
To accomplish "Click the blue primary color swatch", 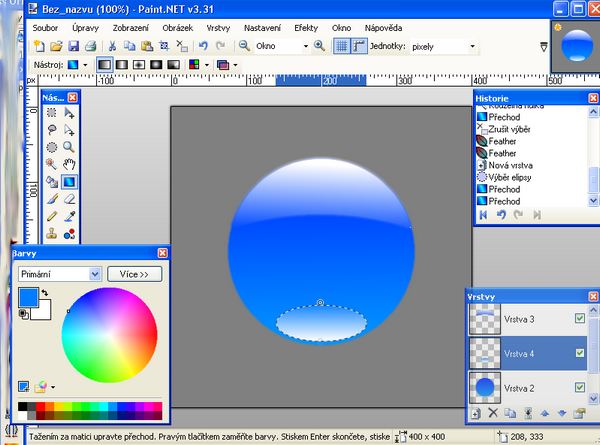I will pyautogui.click(x=27, y=297).
